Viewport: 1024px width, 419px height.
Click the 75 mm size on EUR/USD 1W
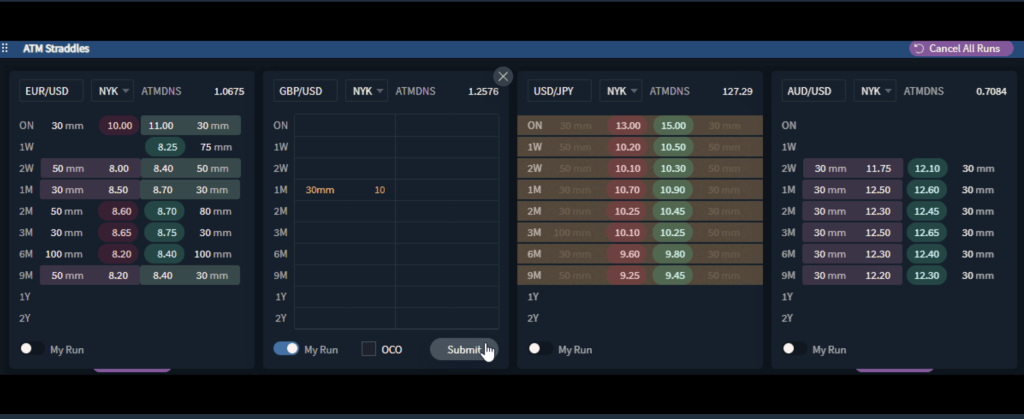(x=216, y=147)
